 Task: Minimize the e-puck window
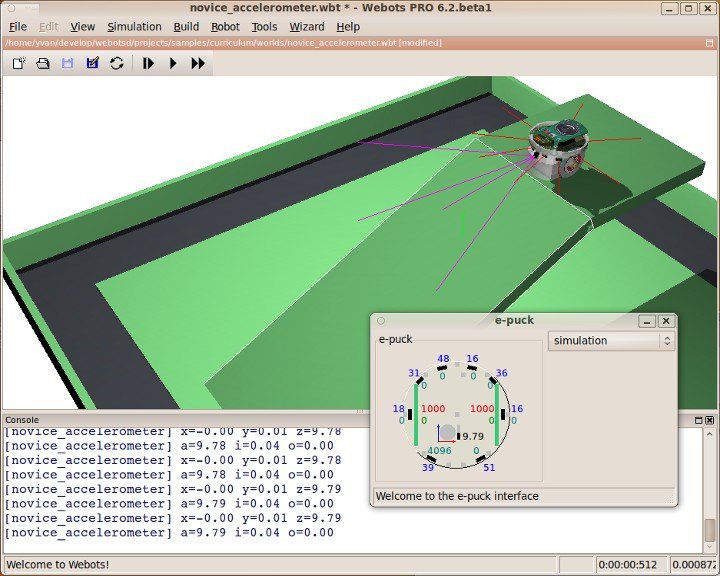[x=647, y=321]
